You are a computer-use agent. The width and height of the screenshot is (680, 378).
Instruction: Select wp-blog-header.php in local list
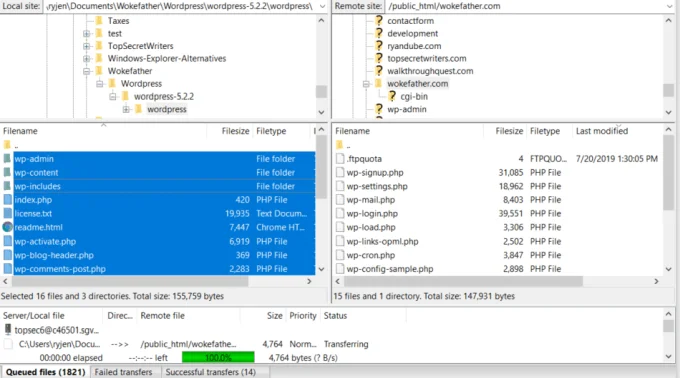click(x=159, y=255)
